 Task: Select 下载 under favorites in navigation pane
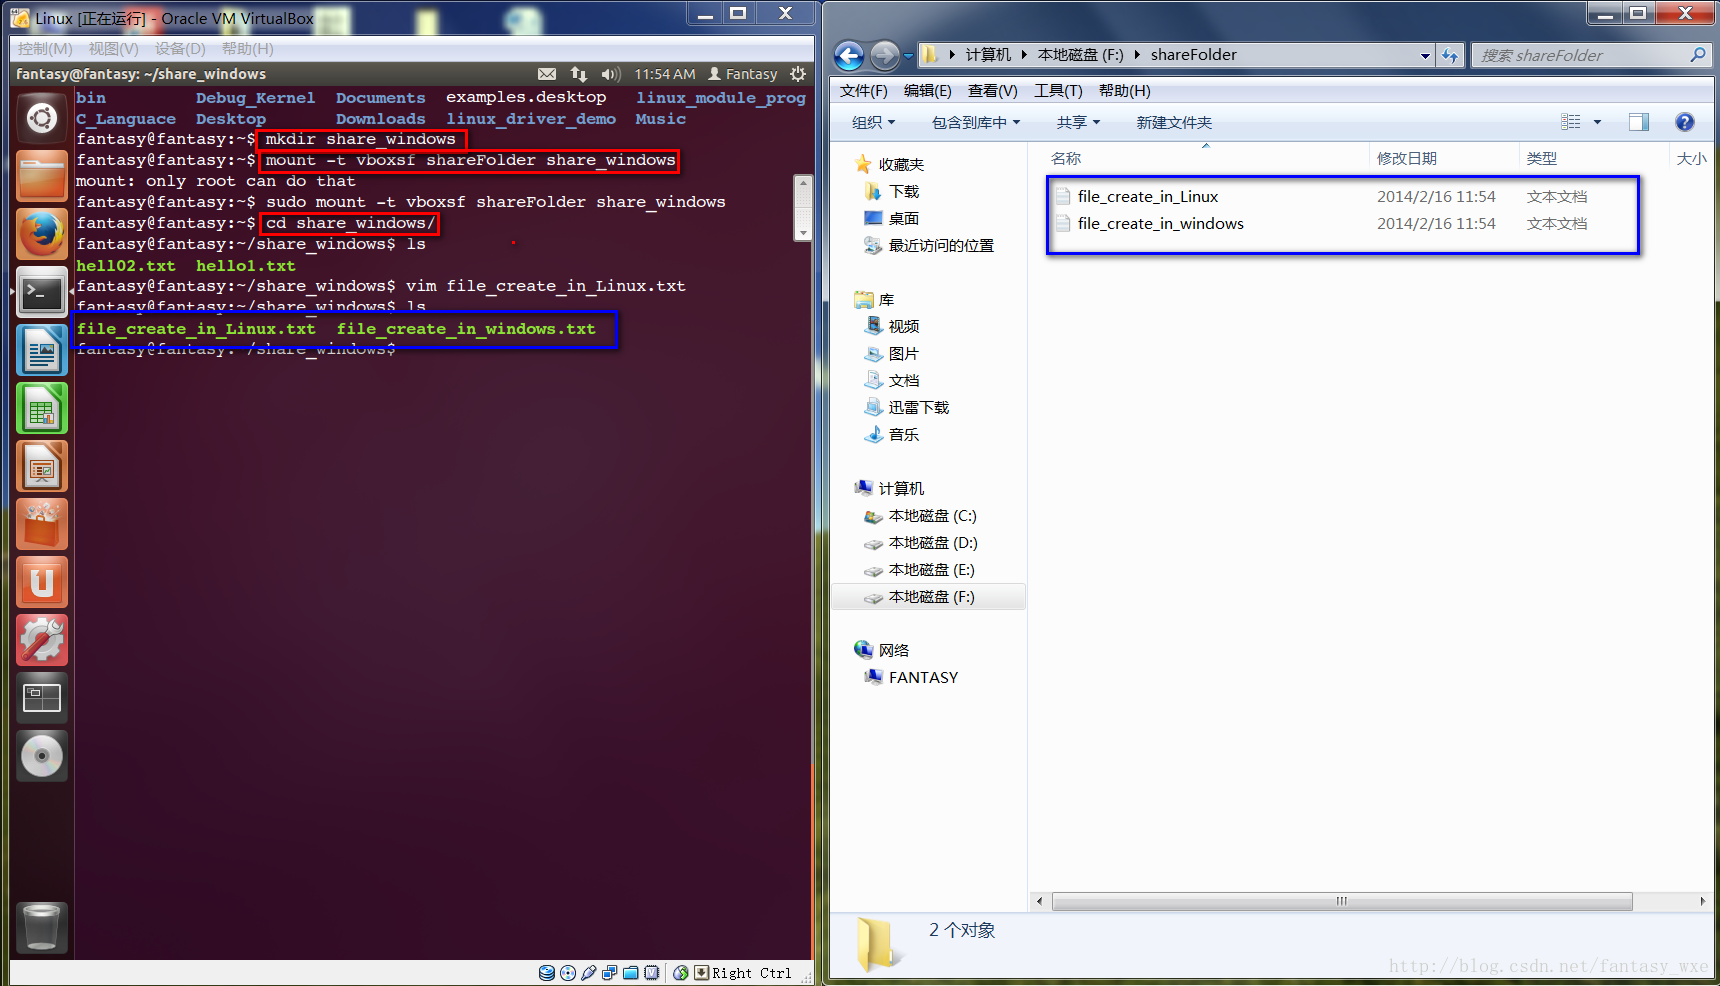[x=903, y=191]
